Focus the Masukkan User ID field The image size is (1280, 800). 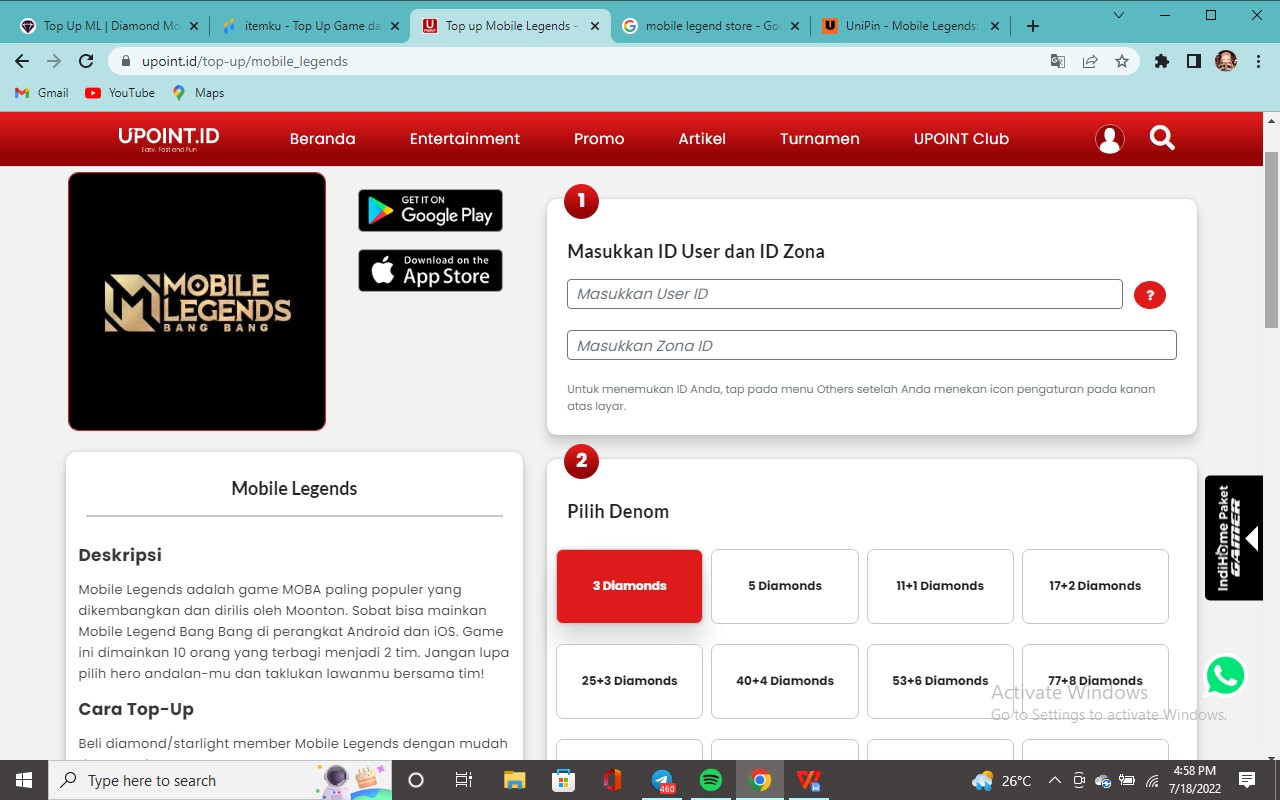click(845, 294)
